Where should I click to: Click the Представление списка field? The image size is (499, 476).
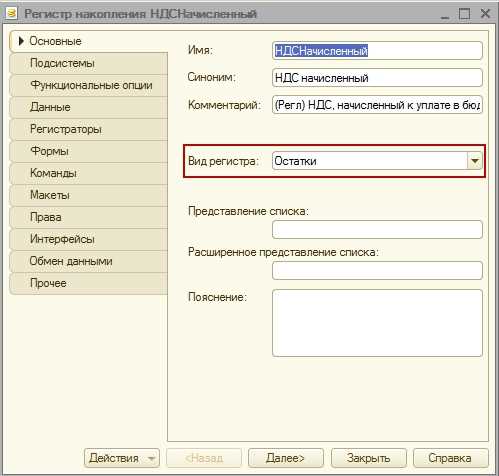coord(377,230)
